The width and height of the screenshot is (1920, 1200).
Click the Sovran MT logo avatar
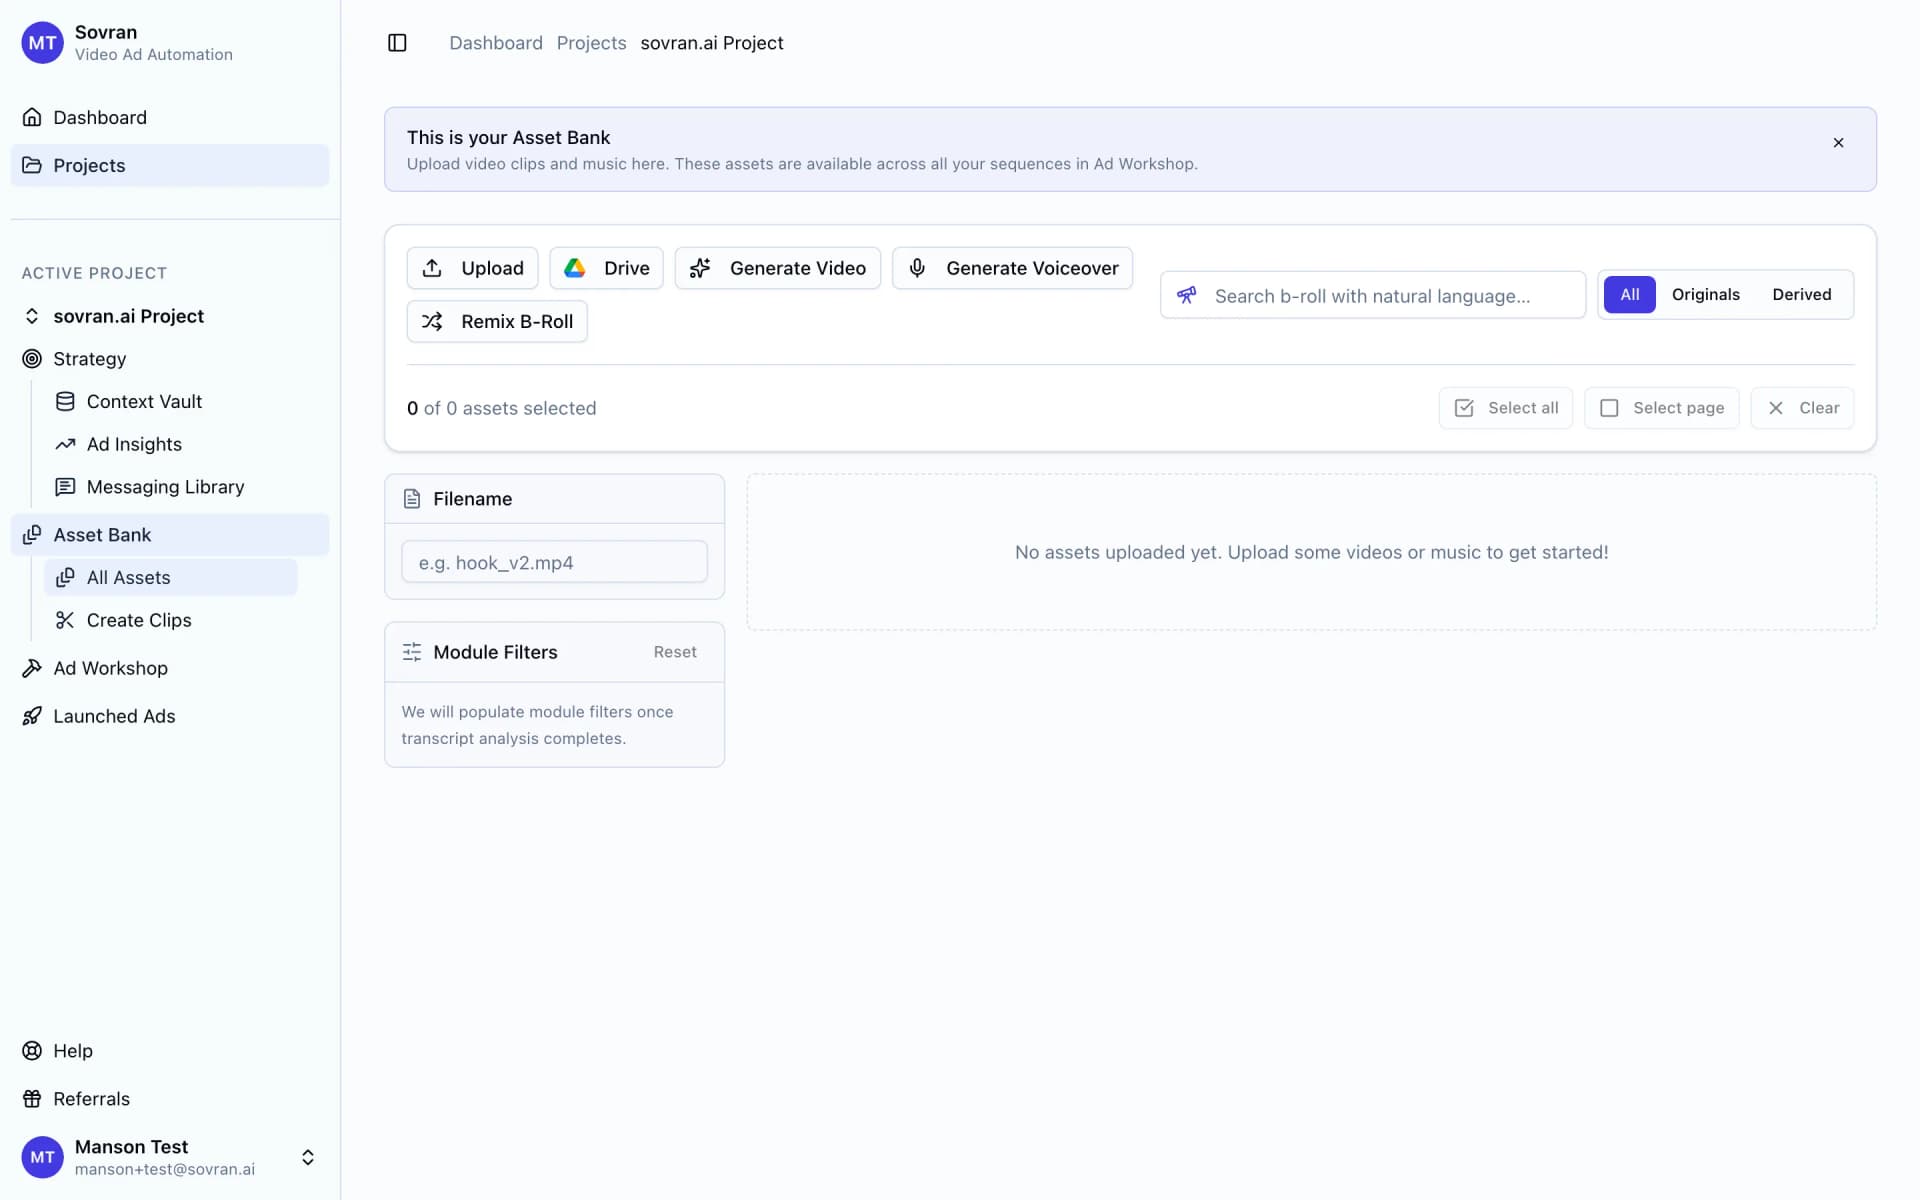click(x=42, y=43)
